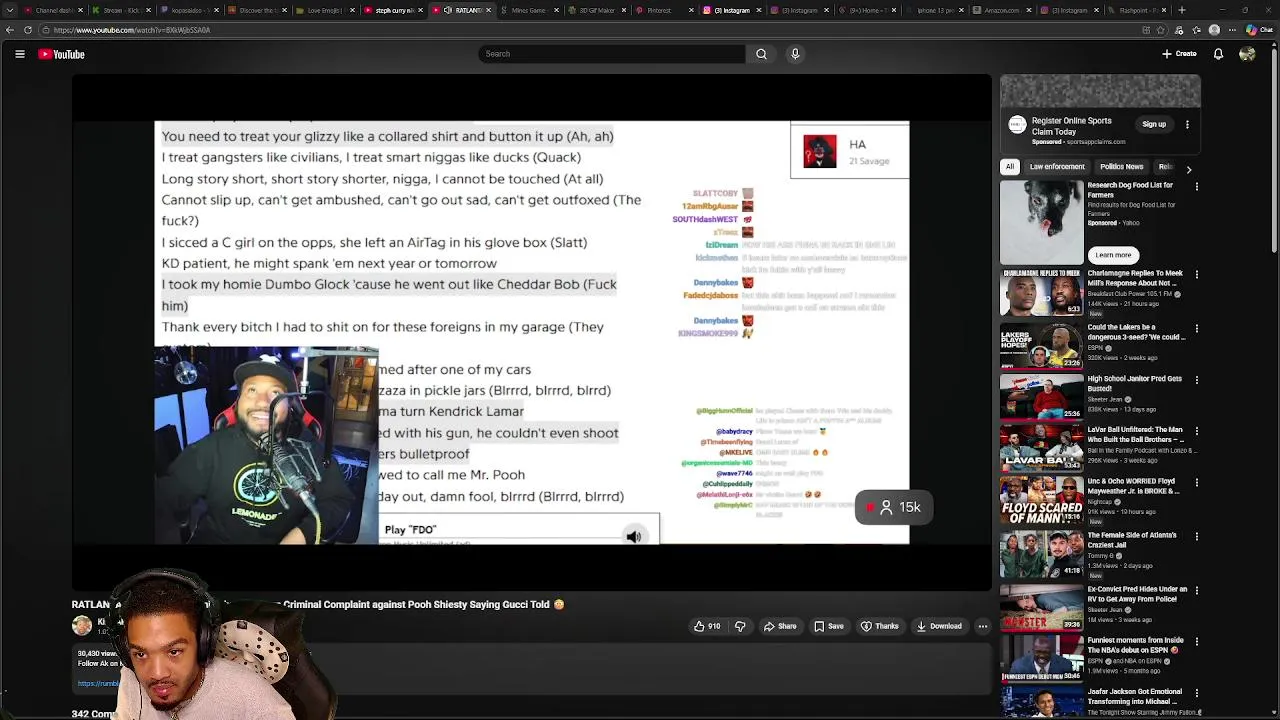Open High School Janitor Pred video thumbnail

click(1041, 397)
